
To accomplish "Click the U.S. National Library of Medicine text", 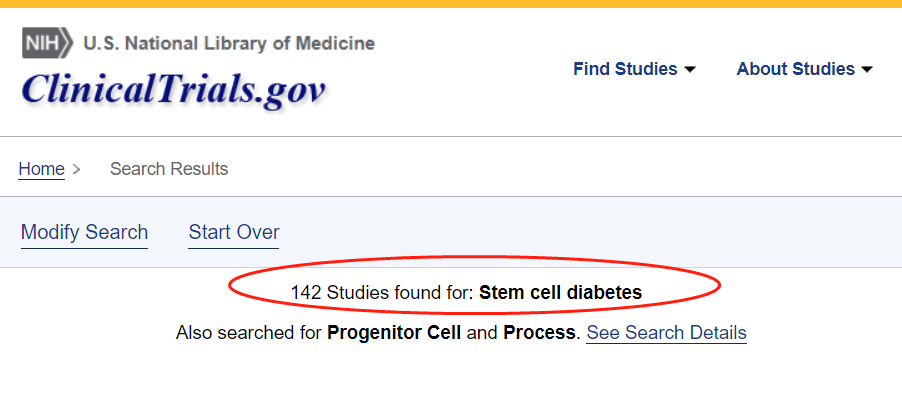I will pyautogui.click(x=229, y=44).
